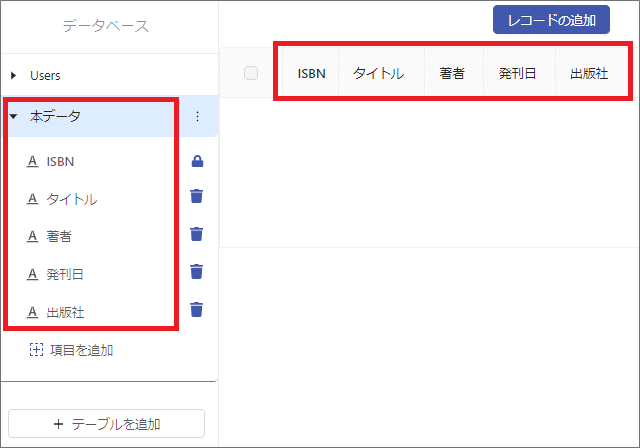Select the 出版社 field in sidebar

pos(65,312)
